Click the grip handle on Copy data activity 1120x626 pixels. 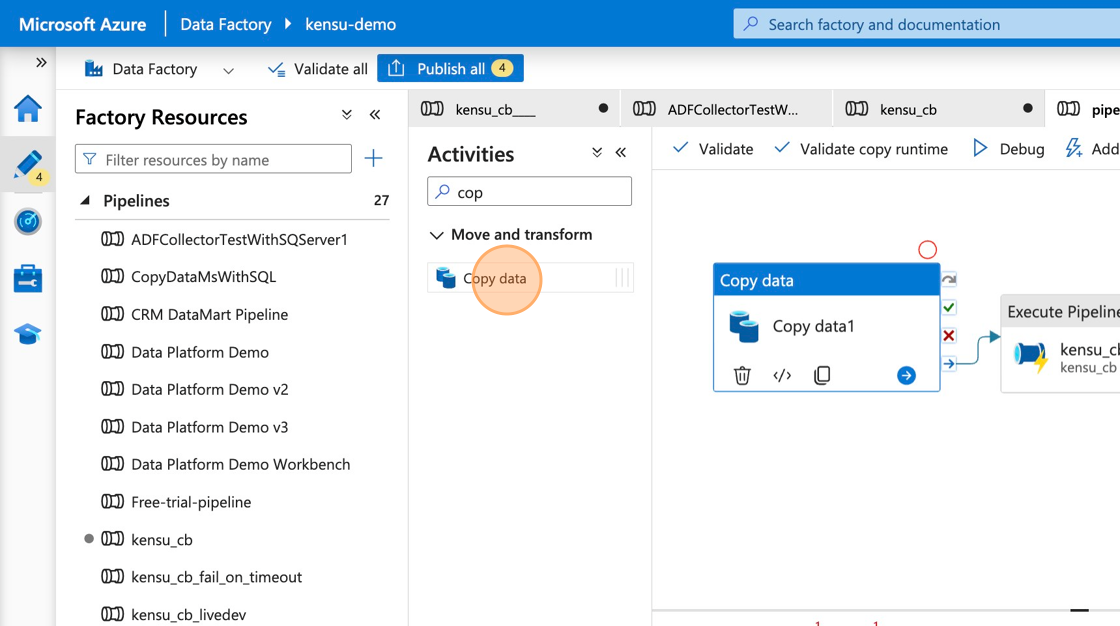[622, 278]
